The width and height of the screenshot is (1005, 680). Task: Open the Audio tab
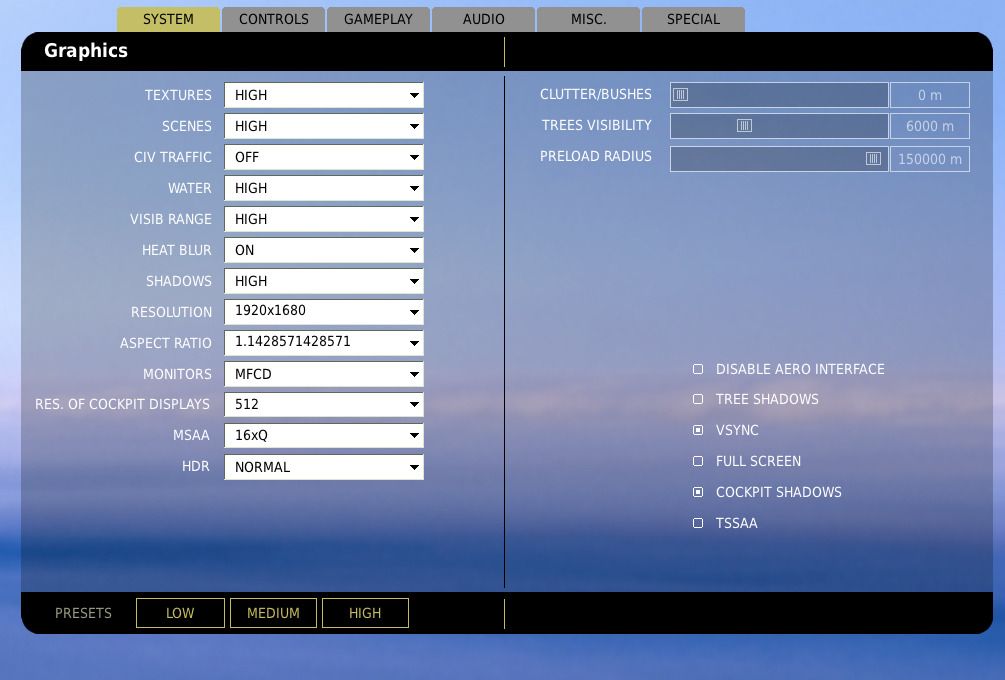click(483, 19)
